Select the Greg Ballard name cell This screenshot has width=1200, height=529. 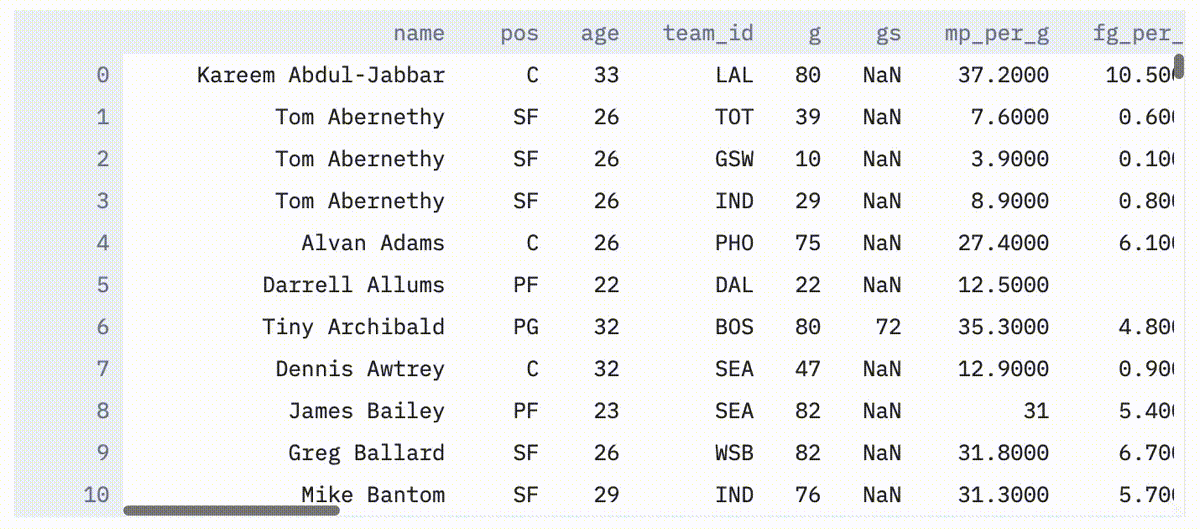click(367, 453)
